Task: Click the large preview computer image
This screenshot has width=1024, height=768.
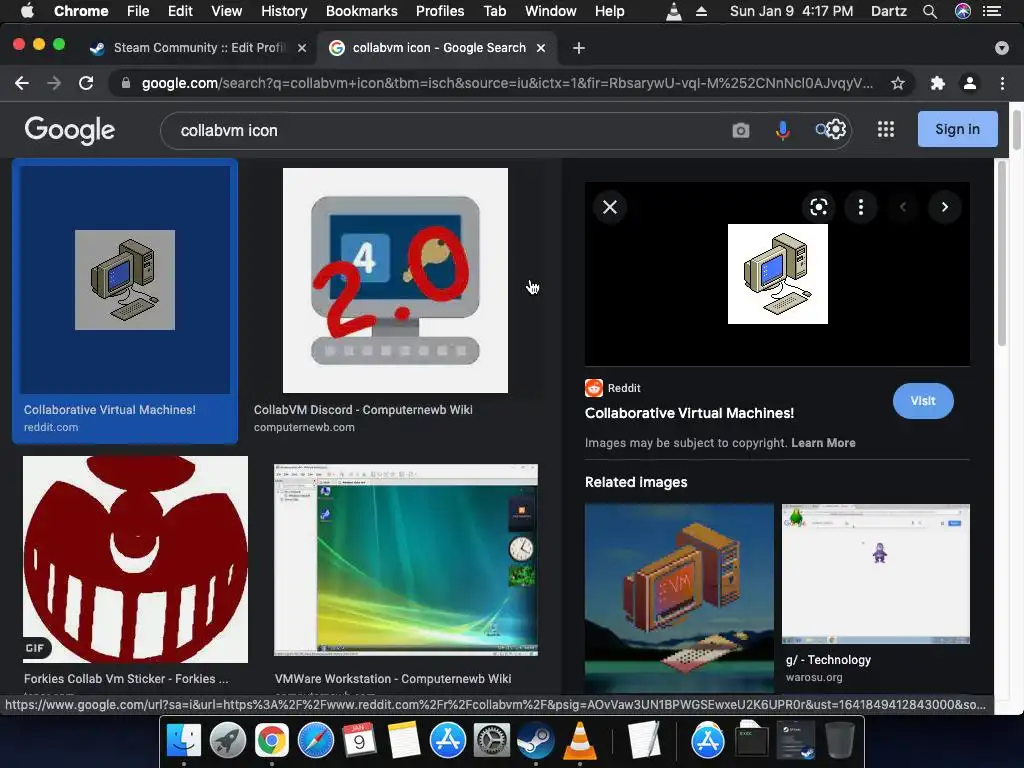Action: (x=778, y=274)
